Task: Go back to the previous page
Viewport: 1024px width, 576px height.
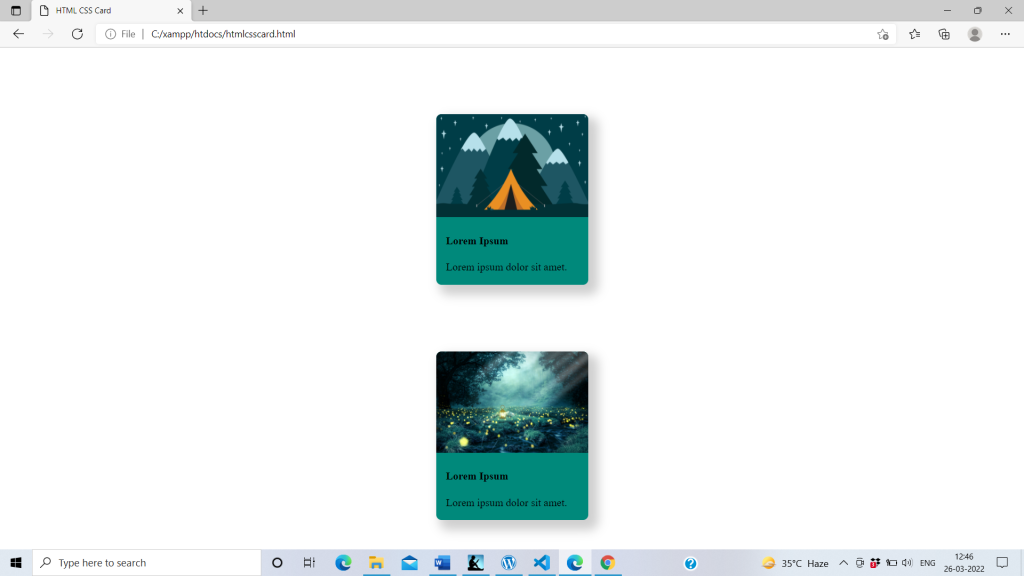Action: 18,34
